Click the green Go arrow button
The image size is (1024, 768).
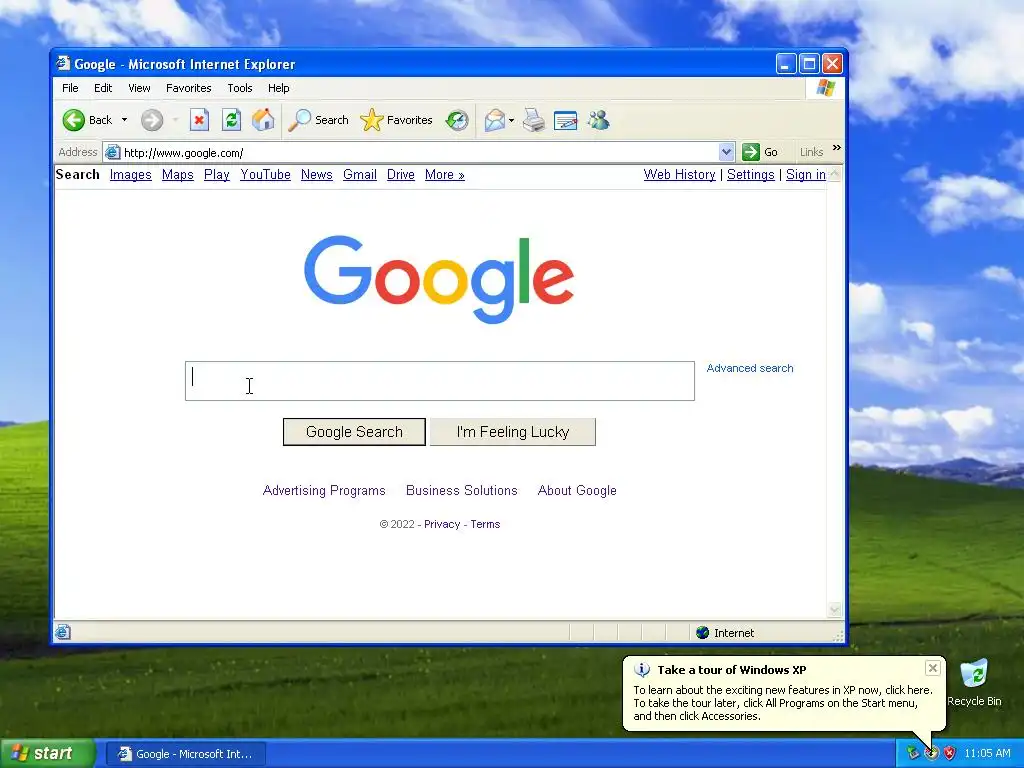pos(751,152)
